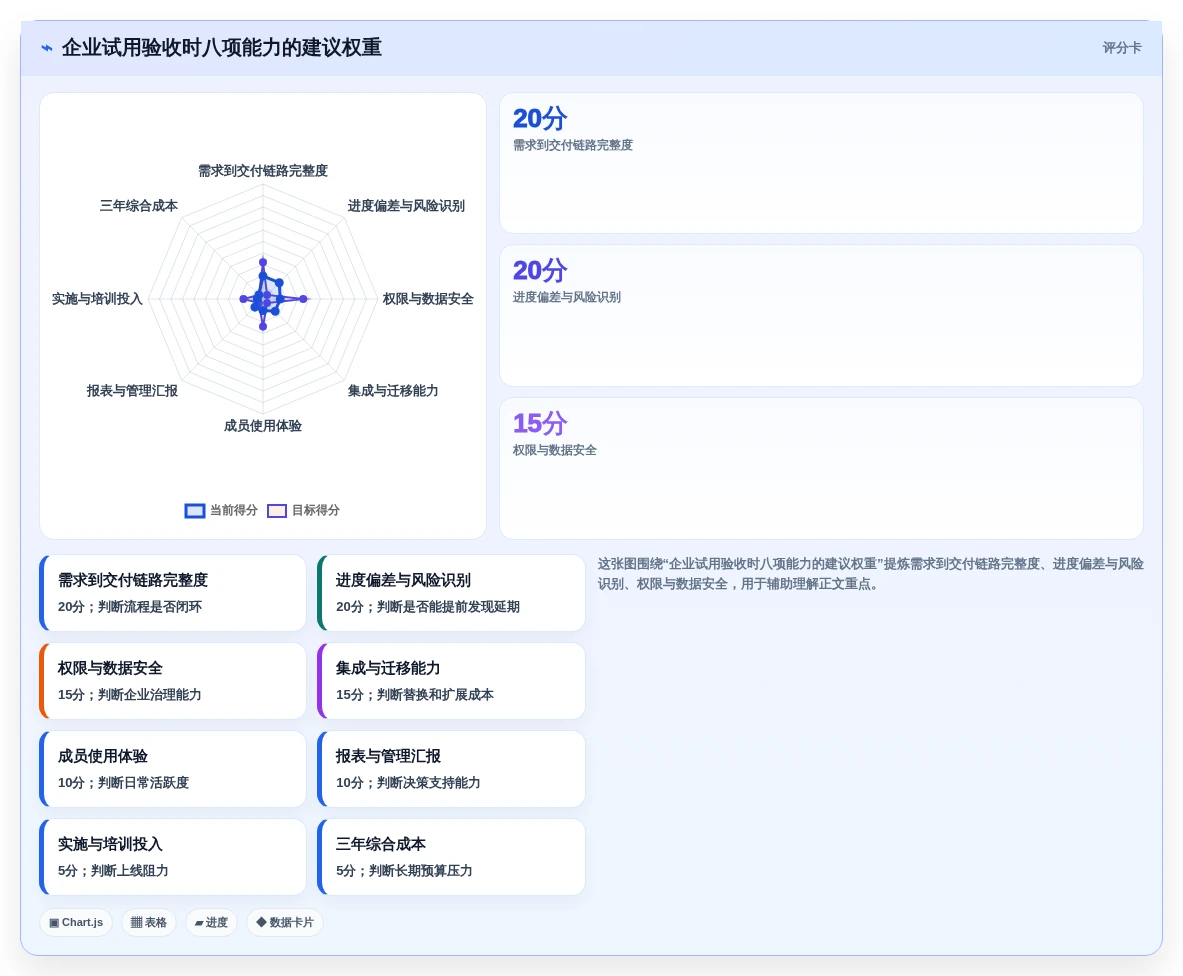Screen dimensions: 1183x976
Task: Click radar axis label 权限与数据安全
Action: [x=428, y=299]
